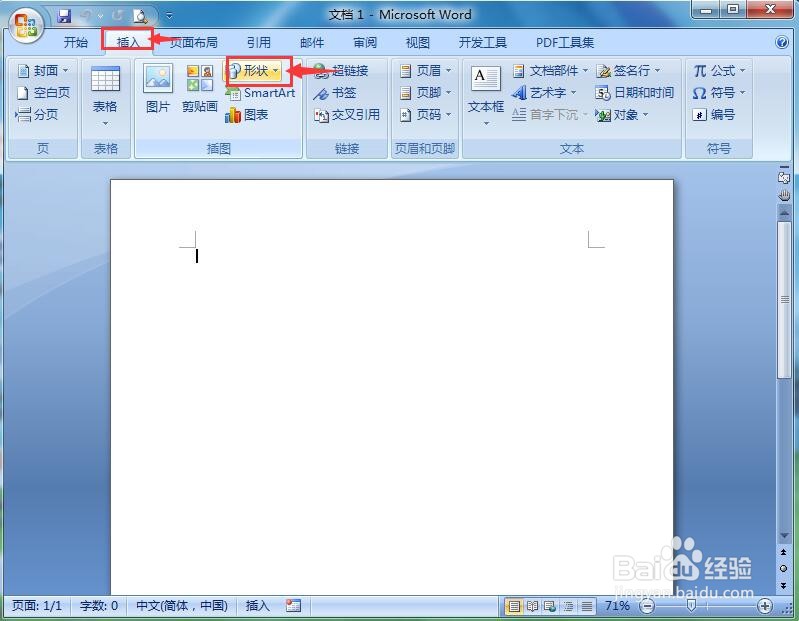Switch to the Page Layout (页面布局) tab

[x=193, y=42]
